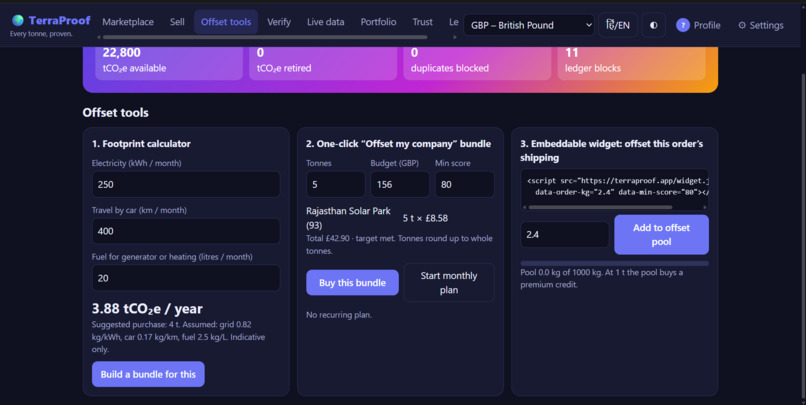Click the offset pool progress bar

point(614,263)
